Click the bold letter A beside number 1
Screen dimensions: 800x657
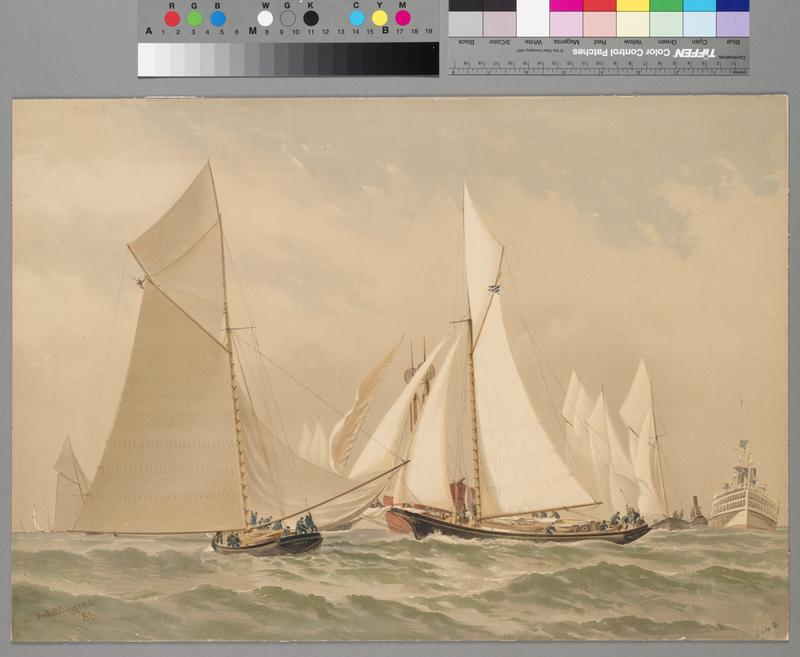148,31
